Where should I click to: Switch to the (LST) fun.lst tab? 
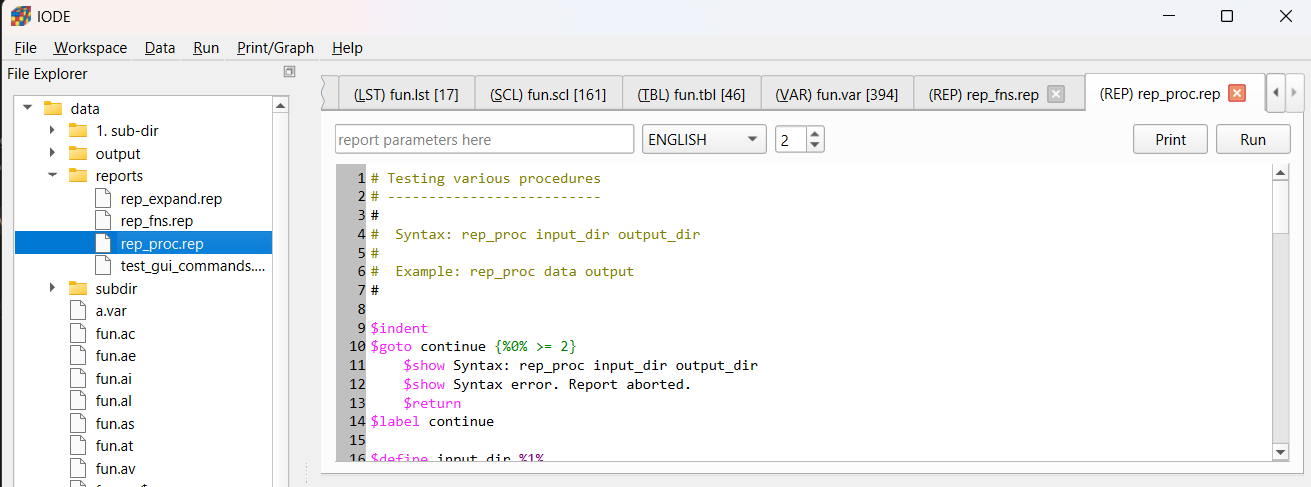click(x=406, y=95)
